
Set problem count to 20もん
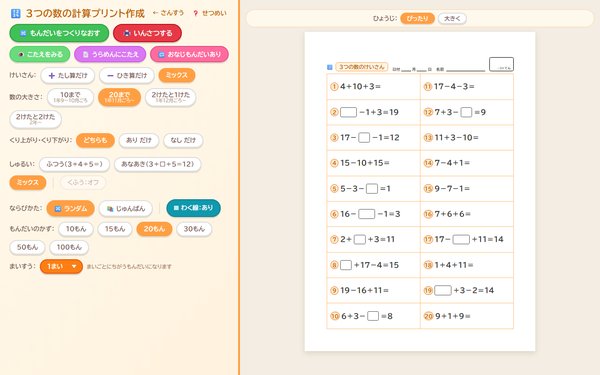coord(154,229)
